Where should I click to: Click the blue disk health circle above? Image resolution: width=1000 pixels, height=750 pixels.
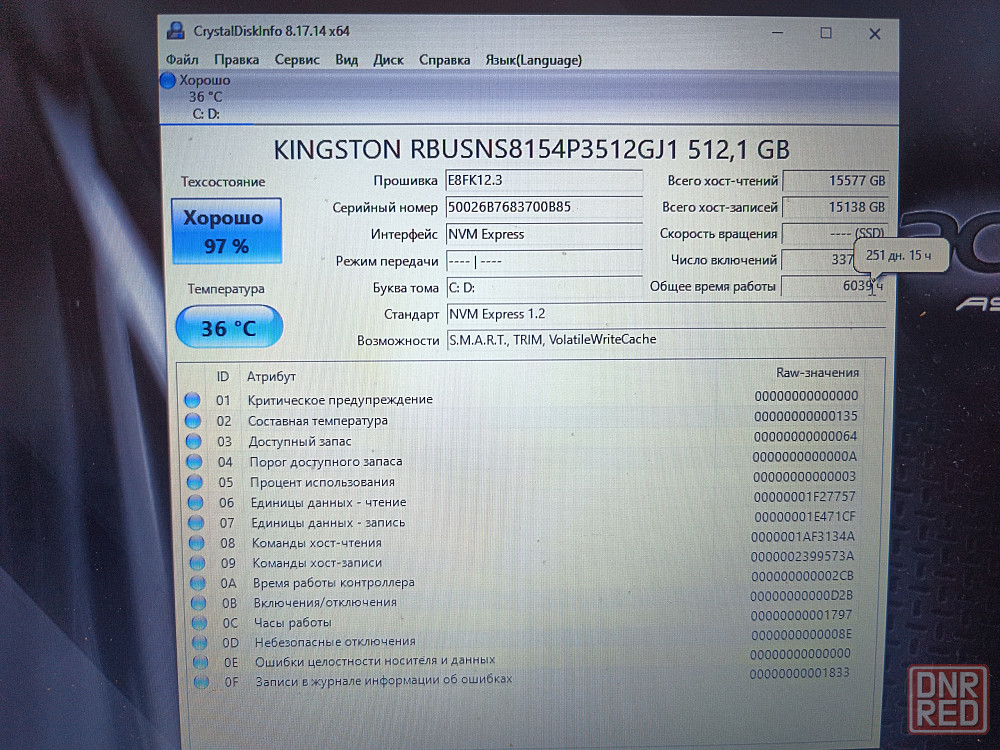pos(168,80)
